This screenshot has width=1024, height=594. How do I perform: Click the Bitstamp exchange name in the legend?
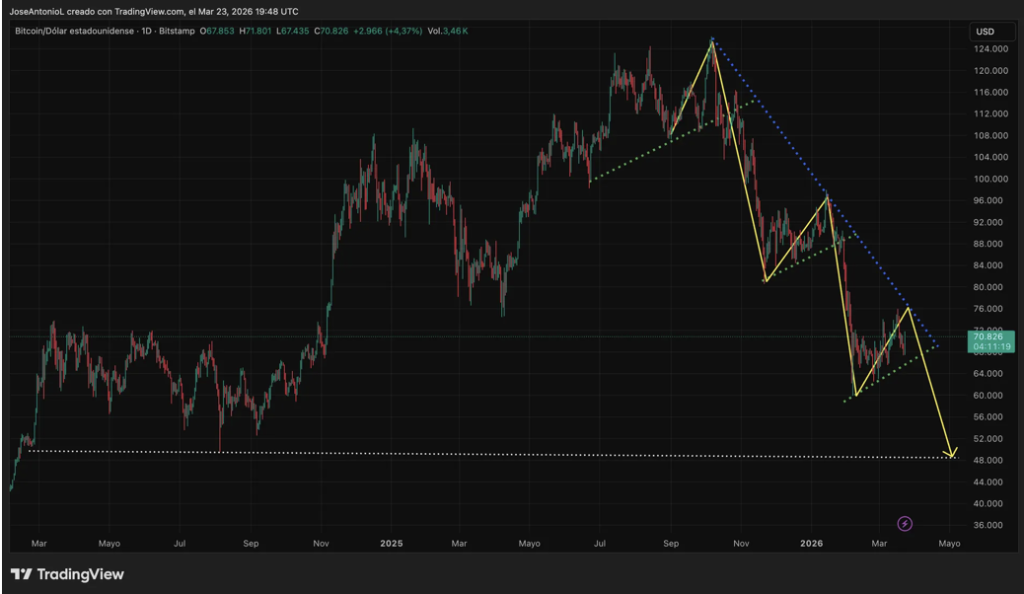click(x=177, y=32)
